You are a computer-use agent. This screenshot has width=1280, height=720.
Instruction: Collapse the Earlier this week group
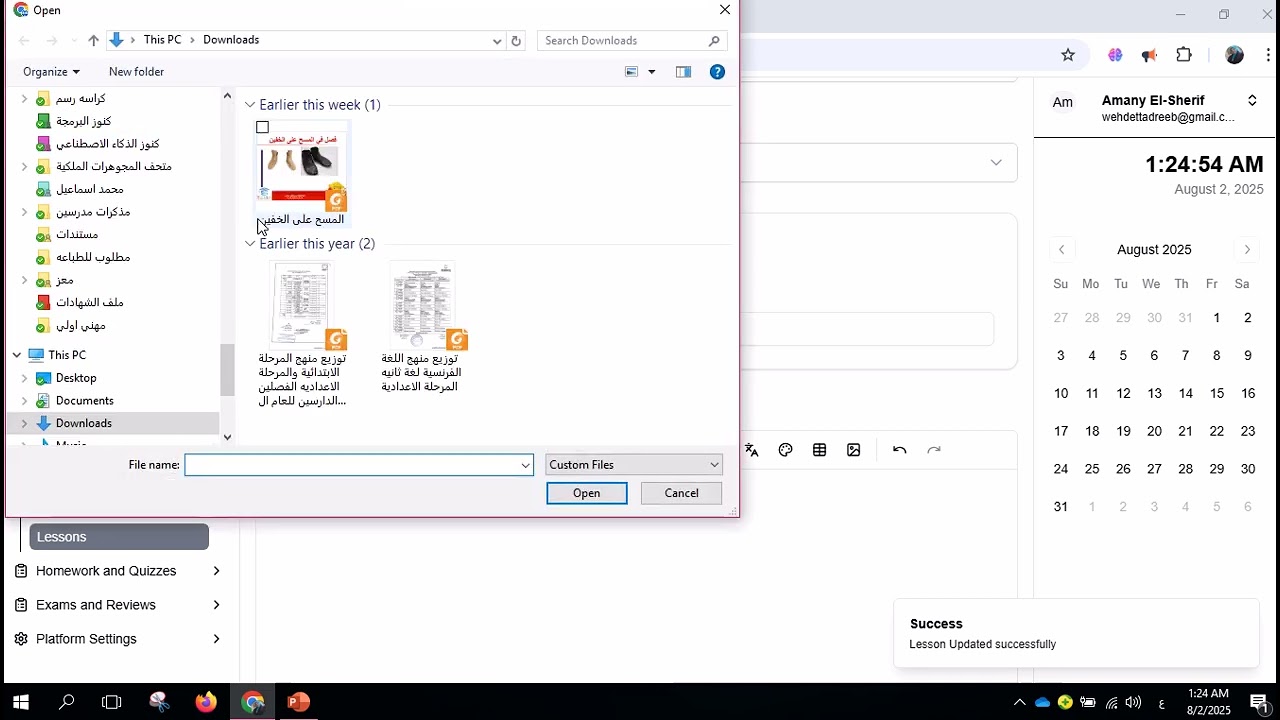[x=250, y=105]
